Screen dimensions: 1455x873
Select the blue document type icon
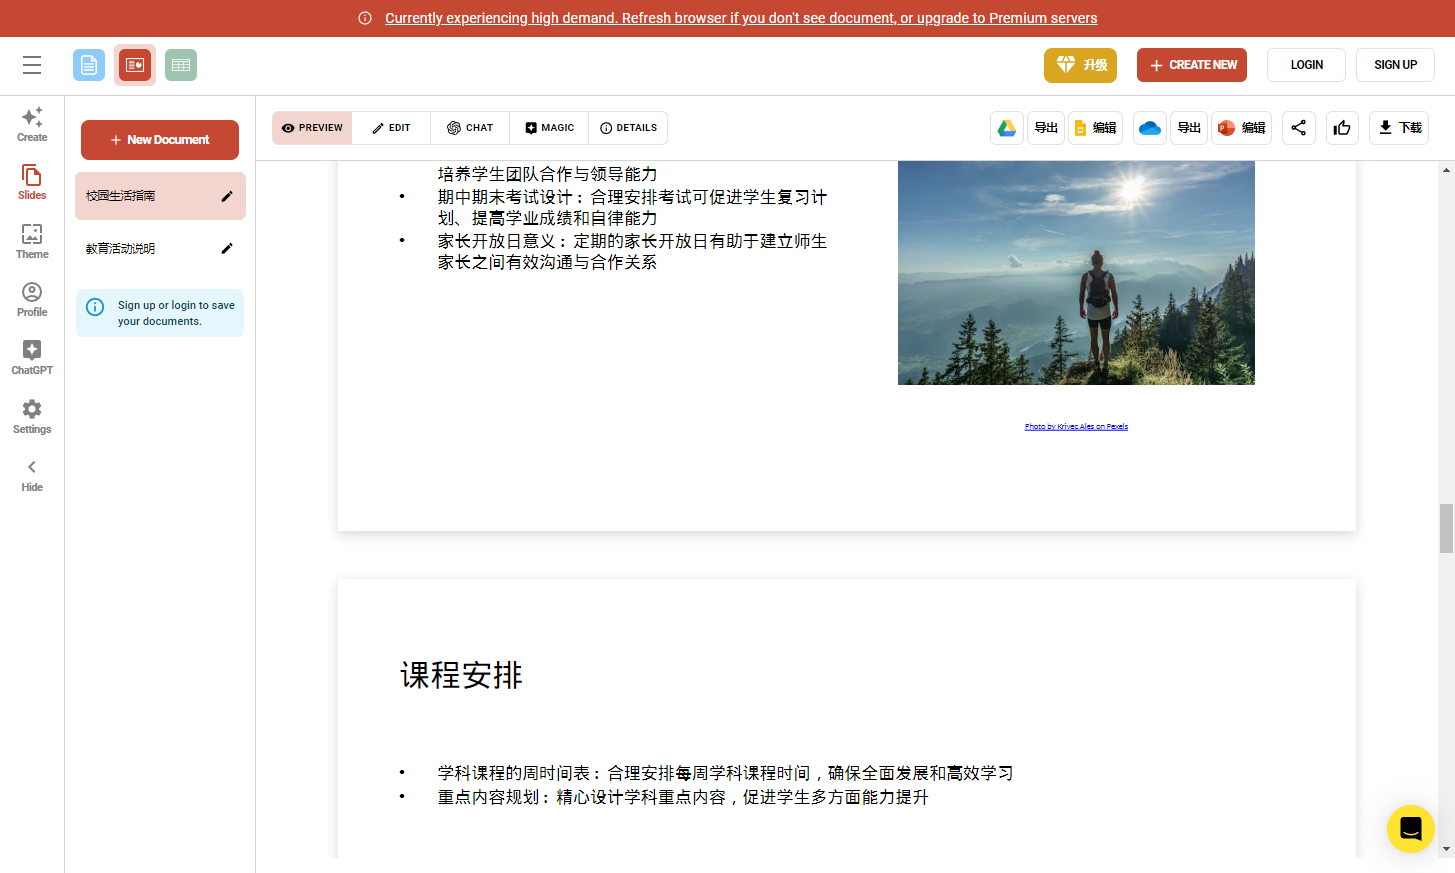click(89, 65)
